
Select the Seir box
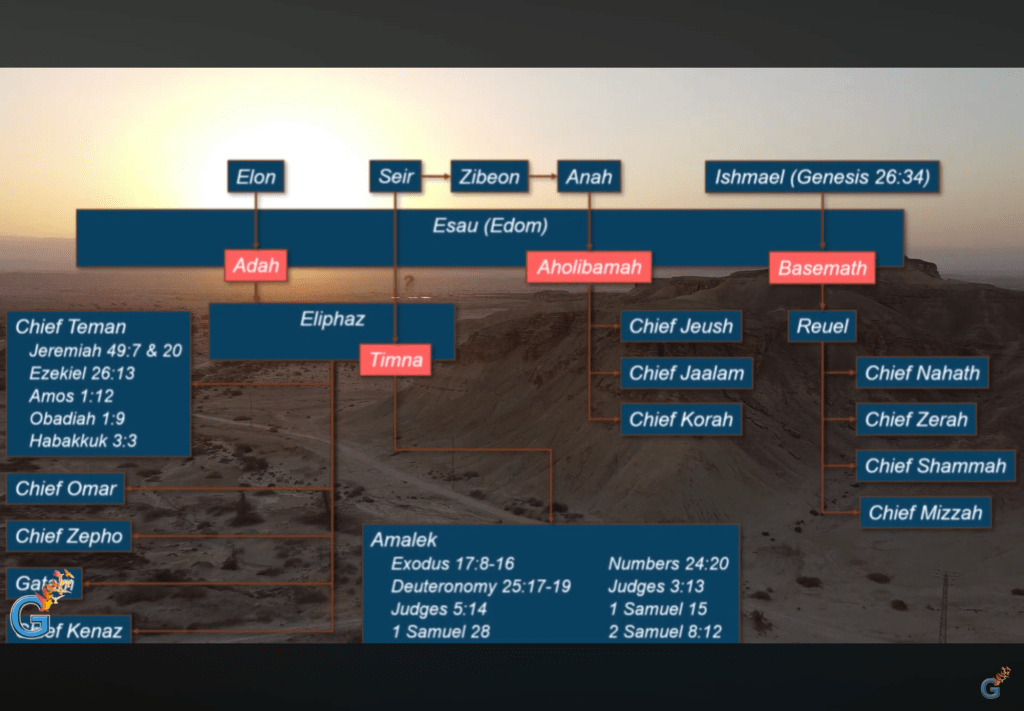point(395,177)
